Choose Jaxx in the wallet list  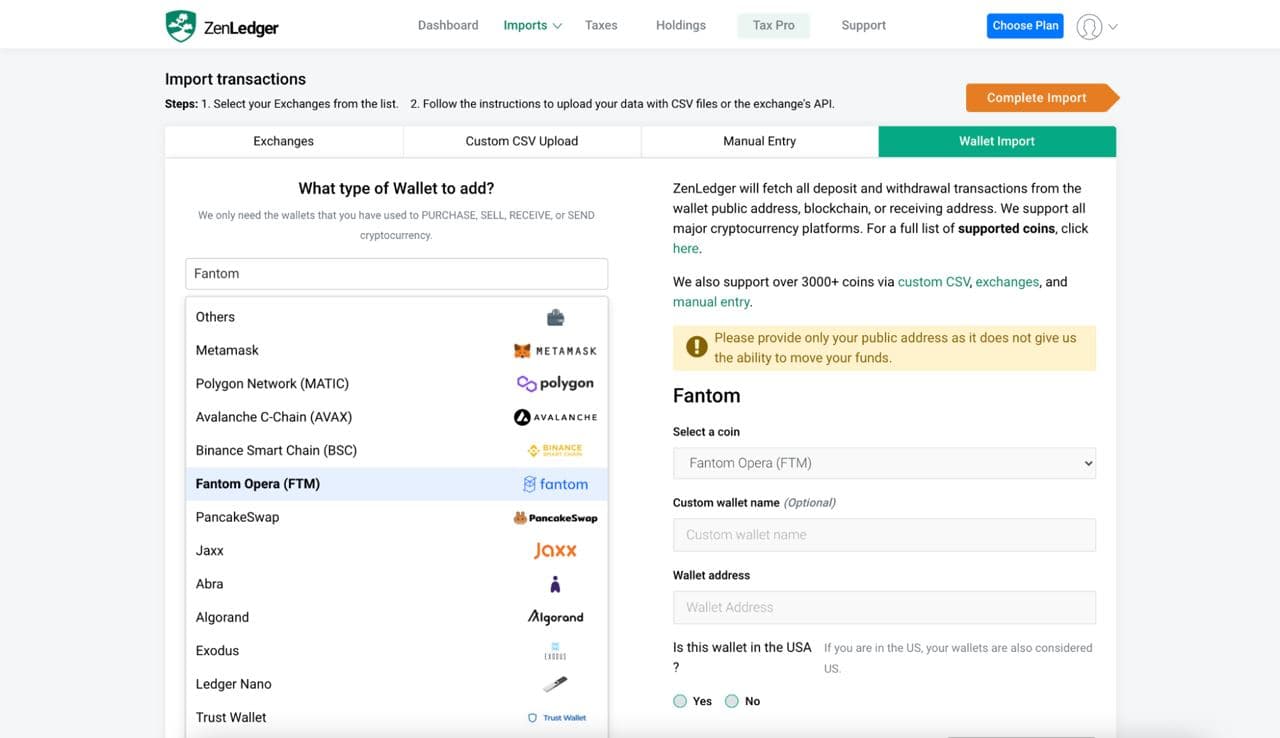tap(397, 551)
